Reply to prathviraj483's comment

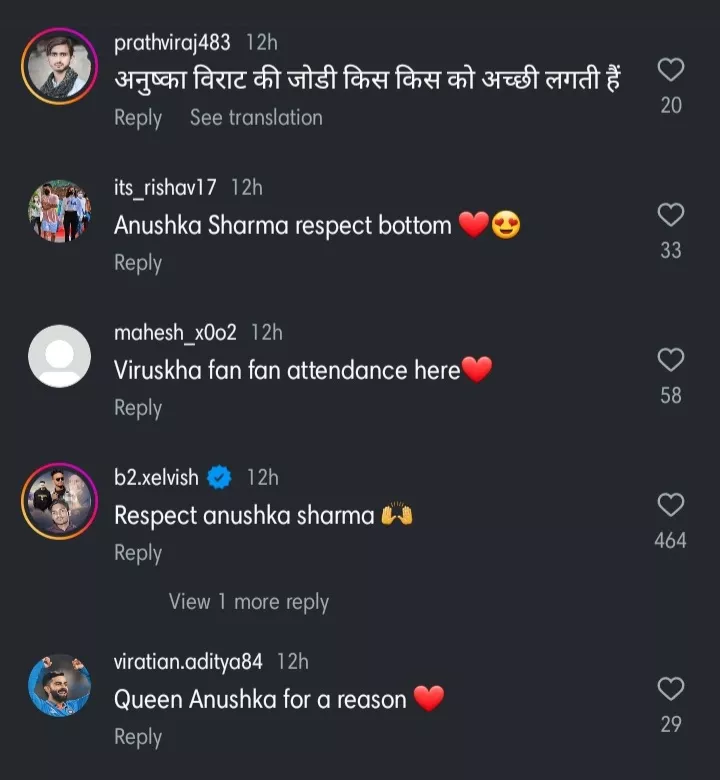click(x=138, y=118)
